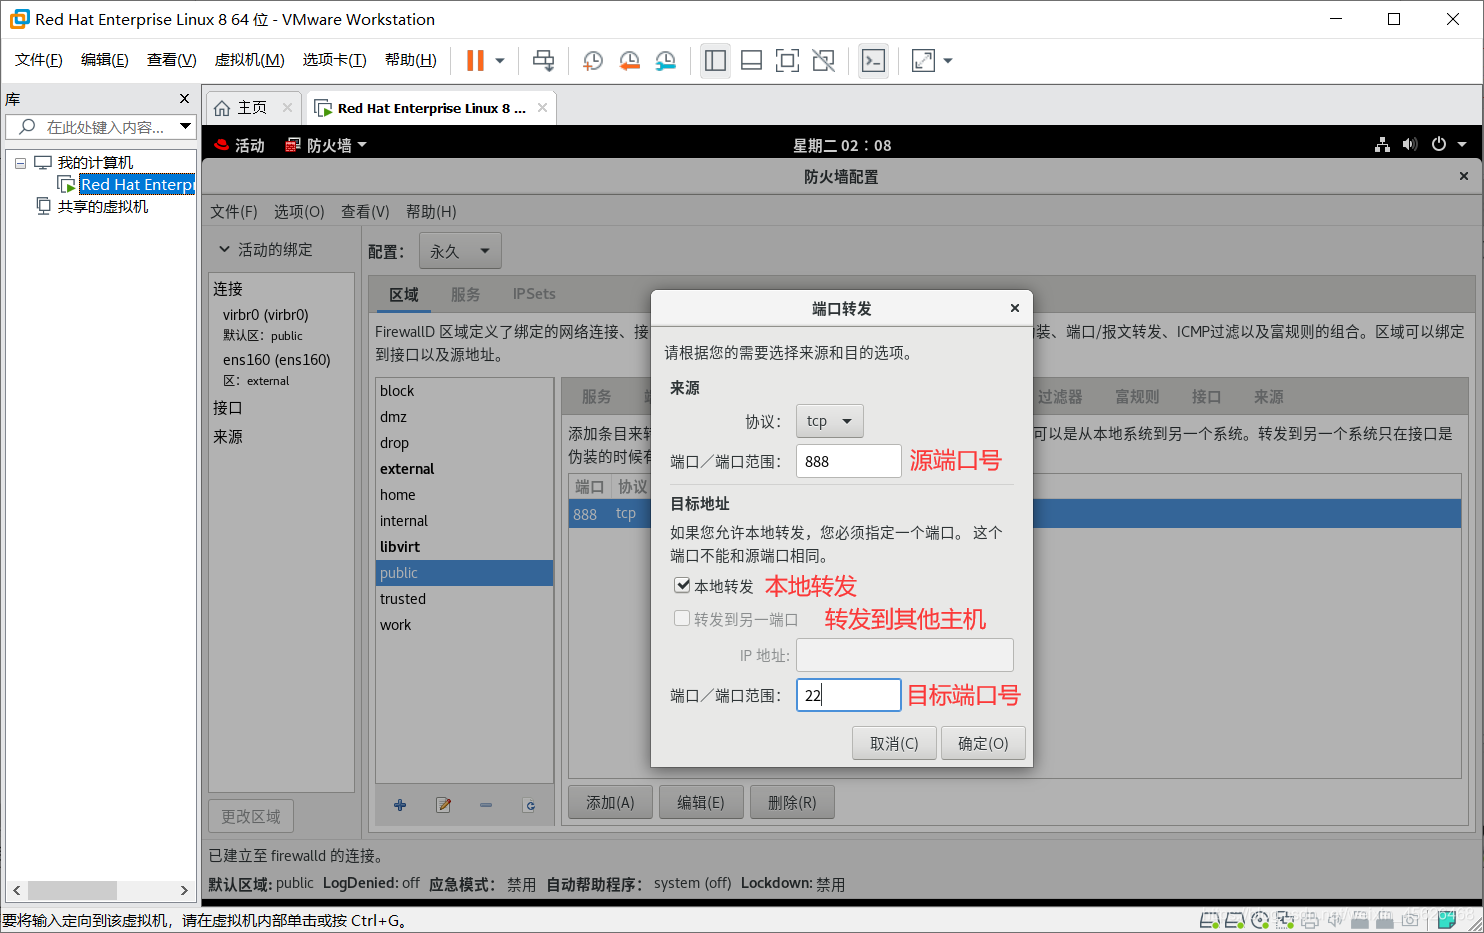This screenshot has height=933, width=1484.
Task: Load zone defaults refresh icon
Action: pos(529,805)
